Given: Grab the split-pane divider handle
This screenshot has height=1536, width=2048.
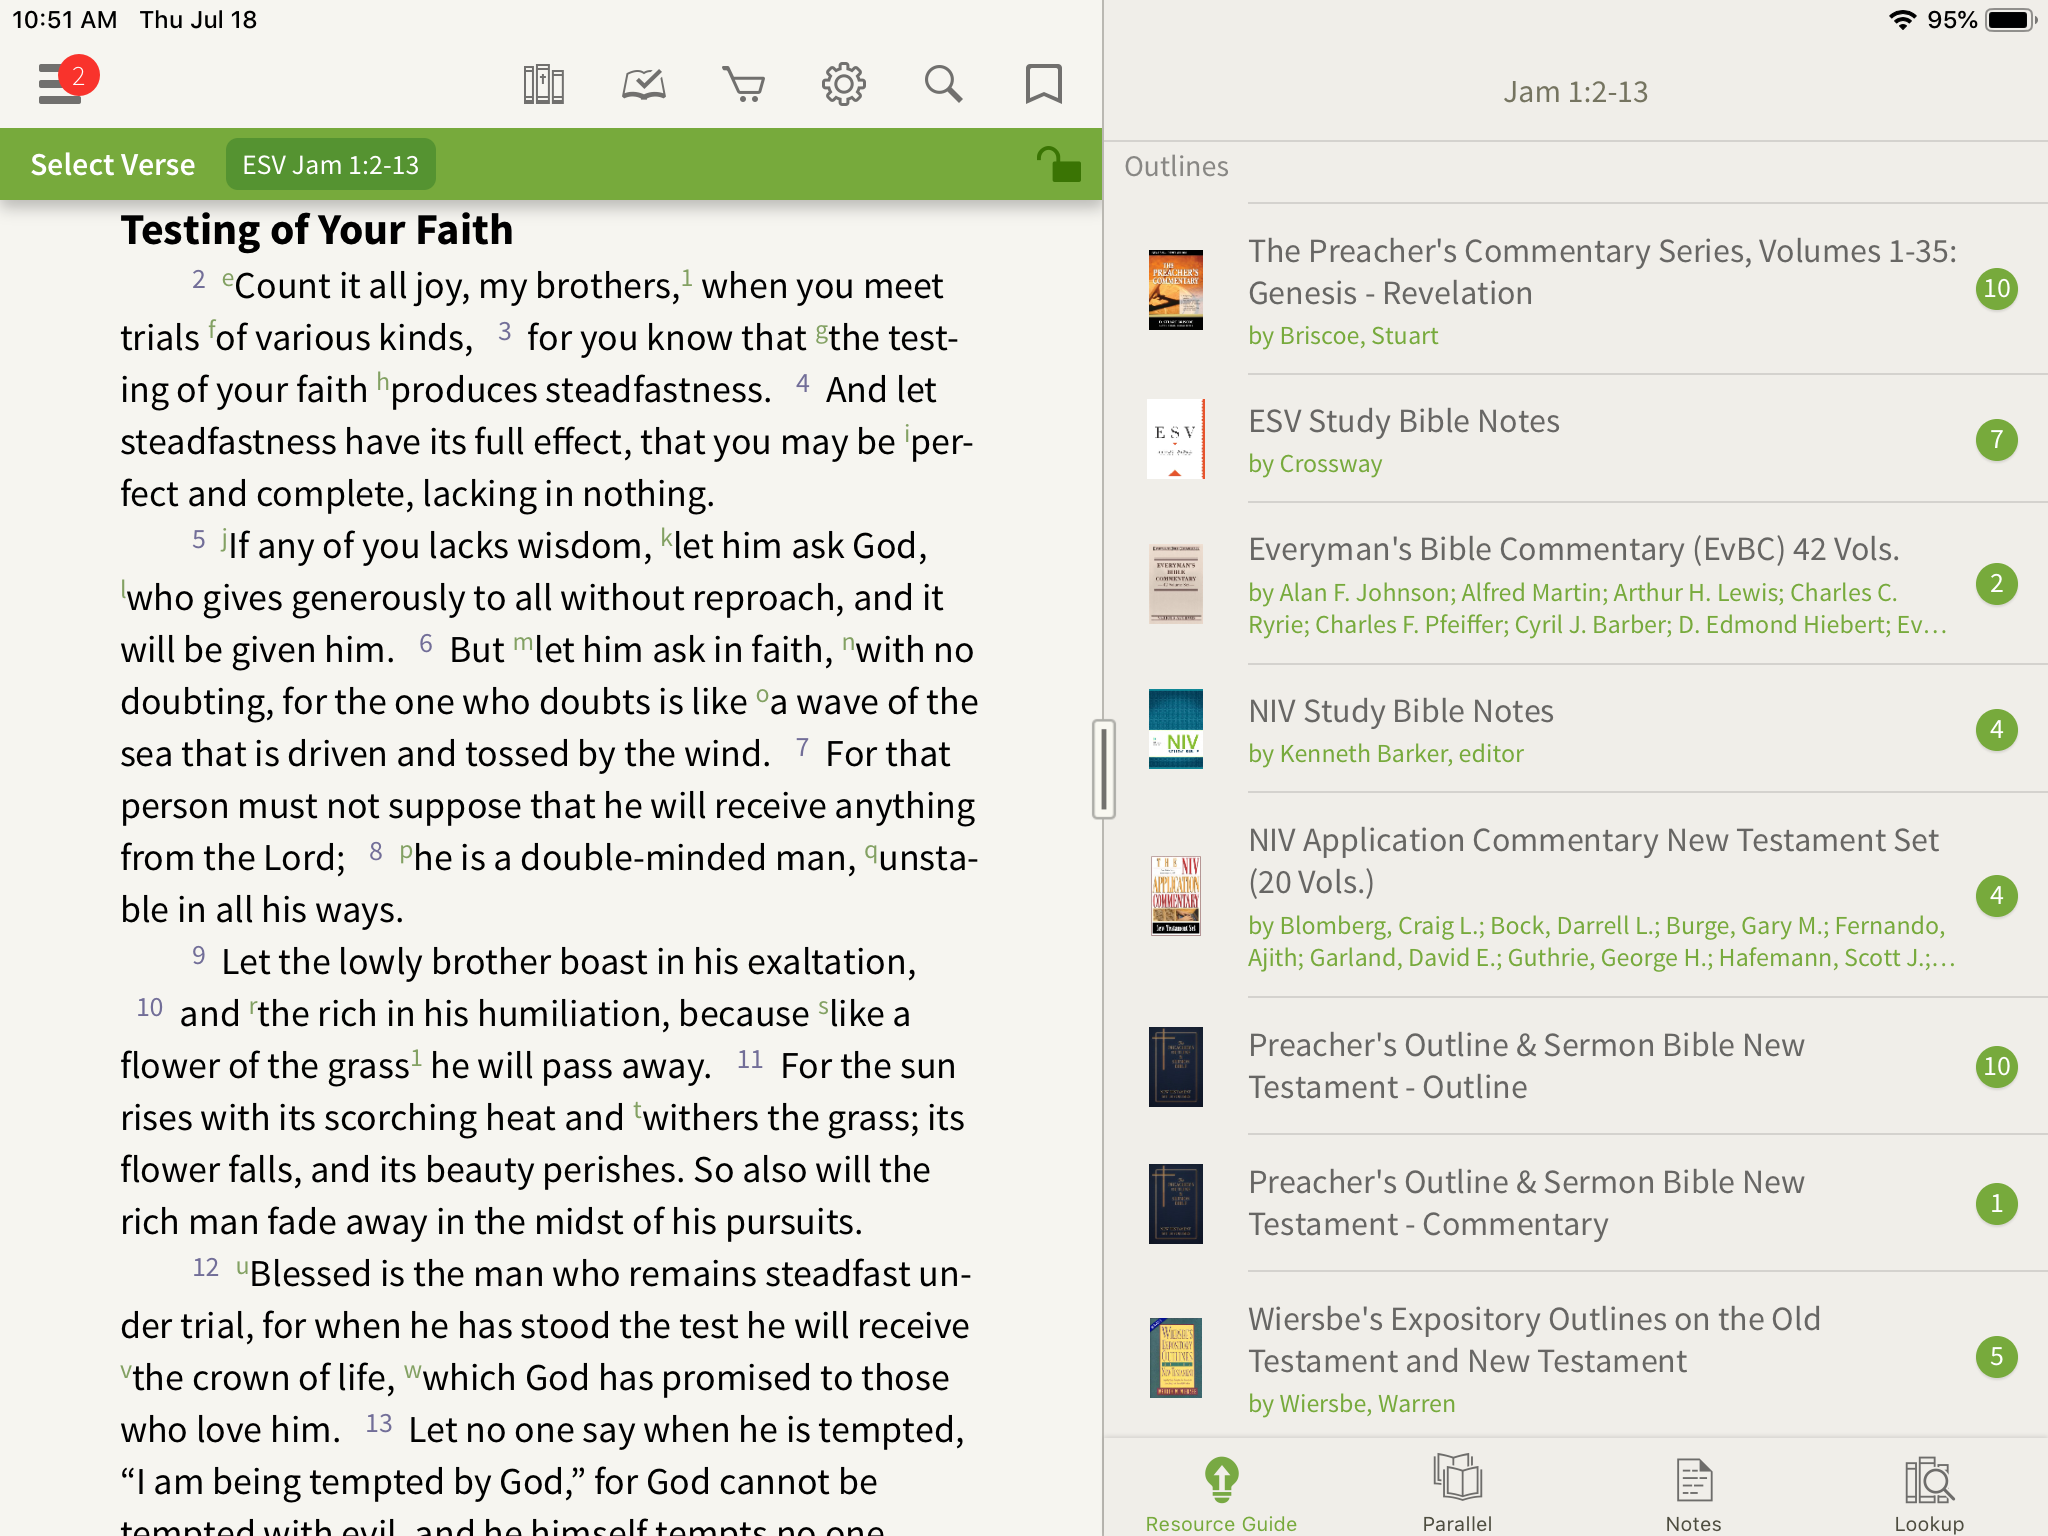Looking at the screenshot, I should coord(1103,769).
